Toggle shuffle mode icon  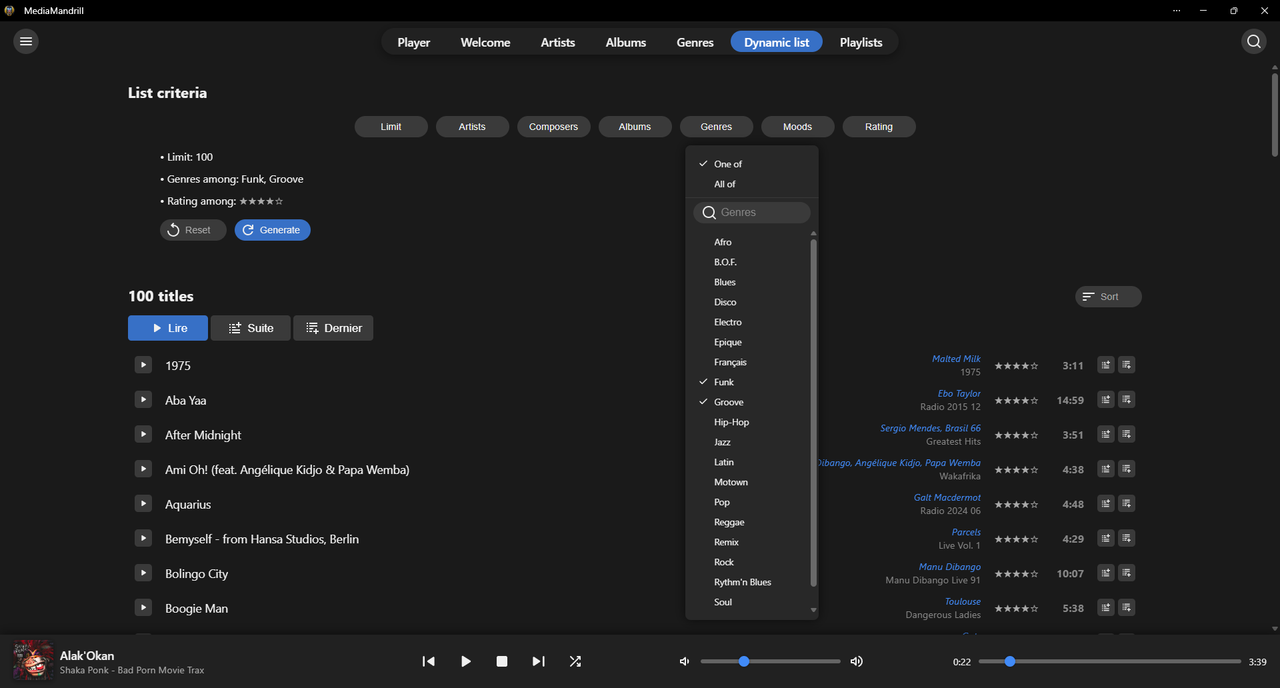(x=575, y=661)
